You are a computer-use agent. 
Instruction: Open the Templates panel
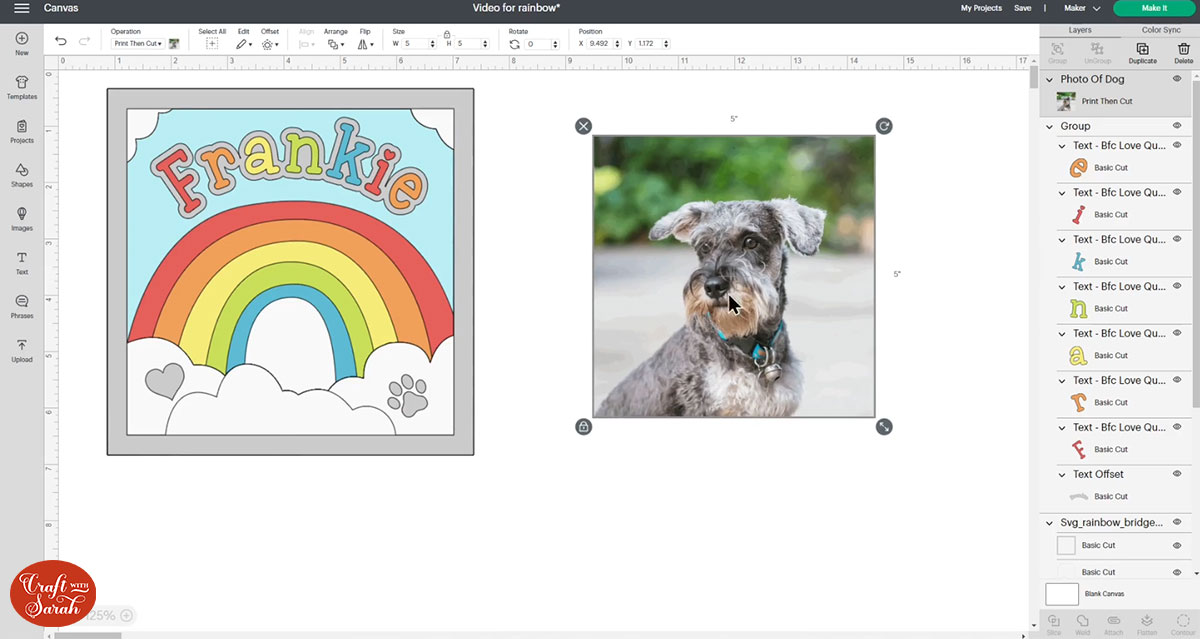21,87
